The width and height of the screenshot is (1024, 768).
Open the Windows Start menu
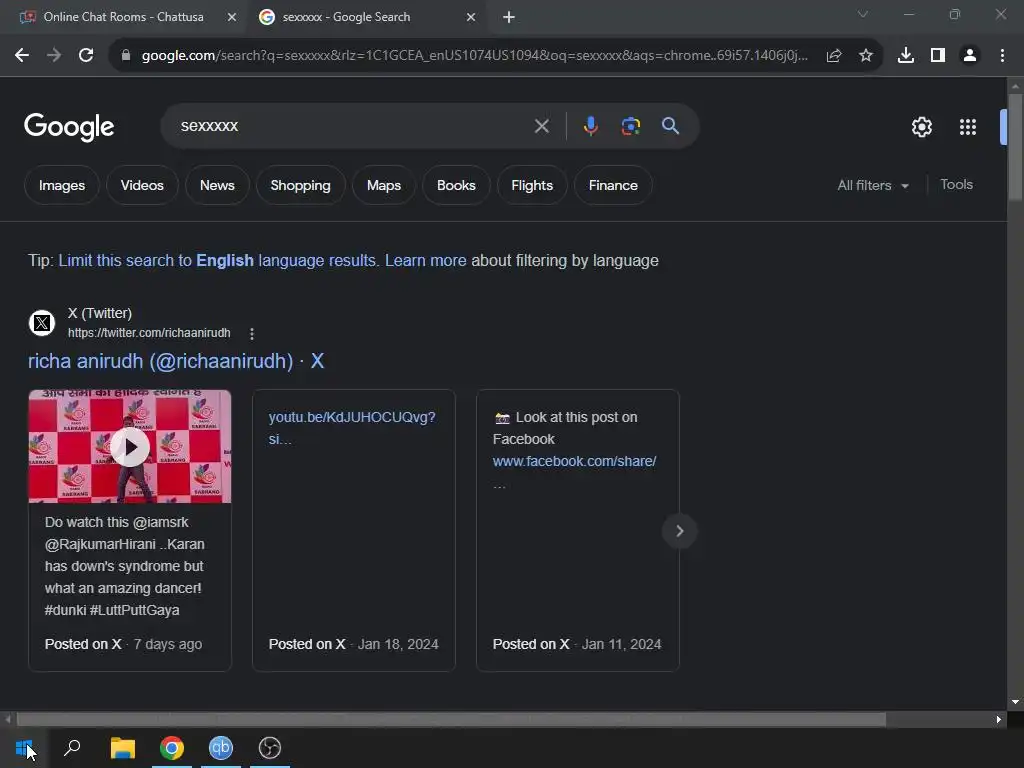pyautogui.click(x=24, y=748)
